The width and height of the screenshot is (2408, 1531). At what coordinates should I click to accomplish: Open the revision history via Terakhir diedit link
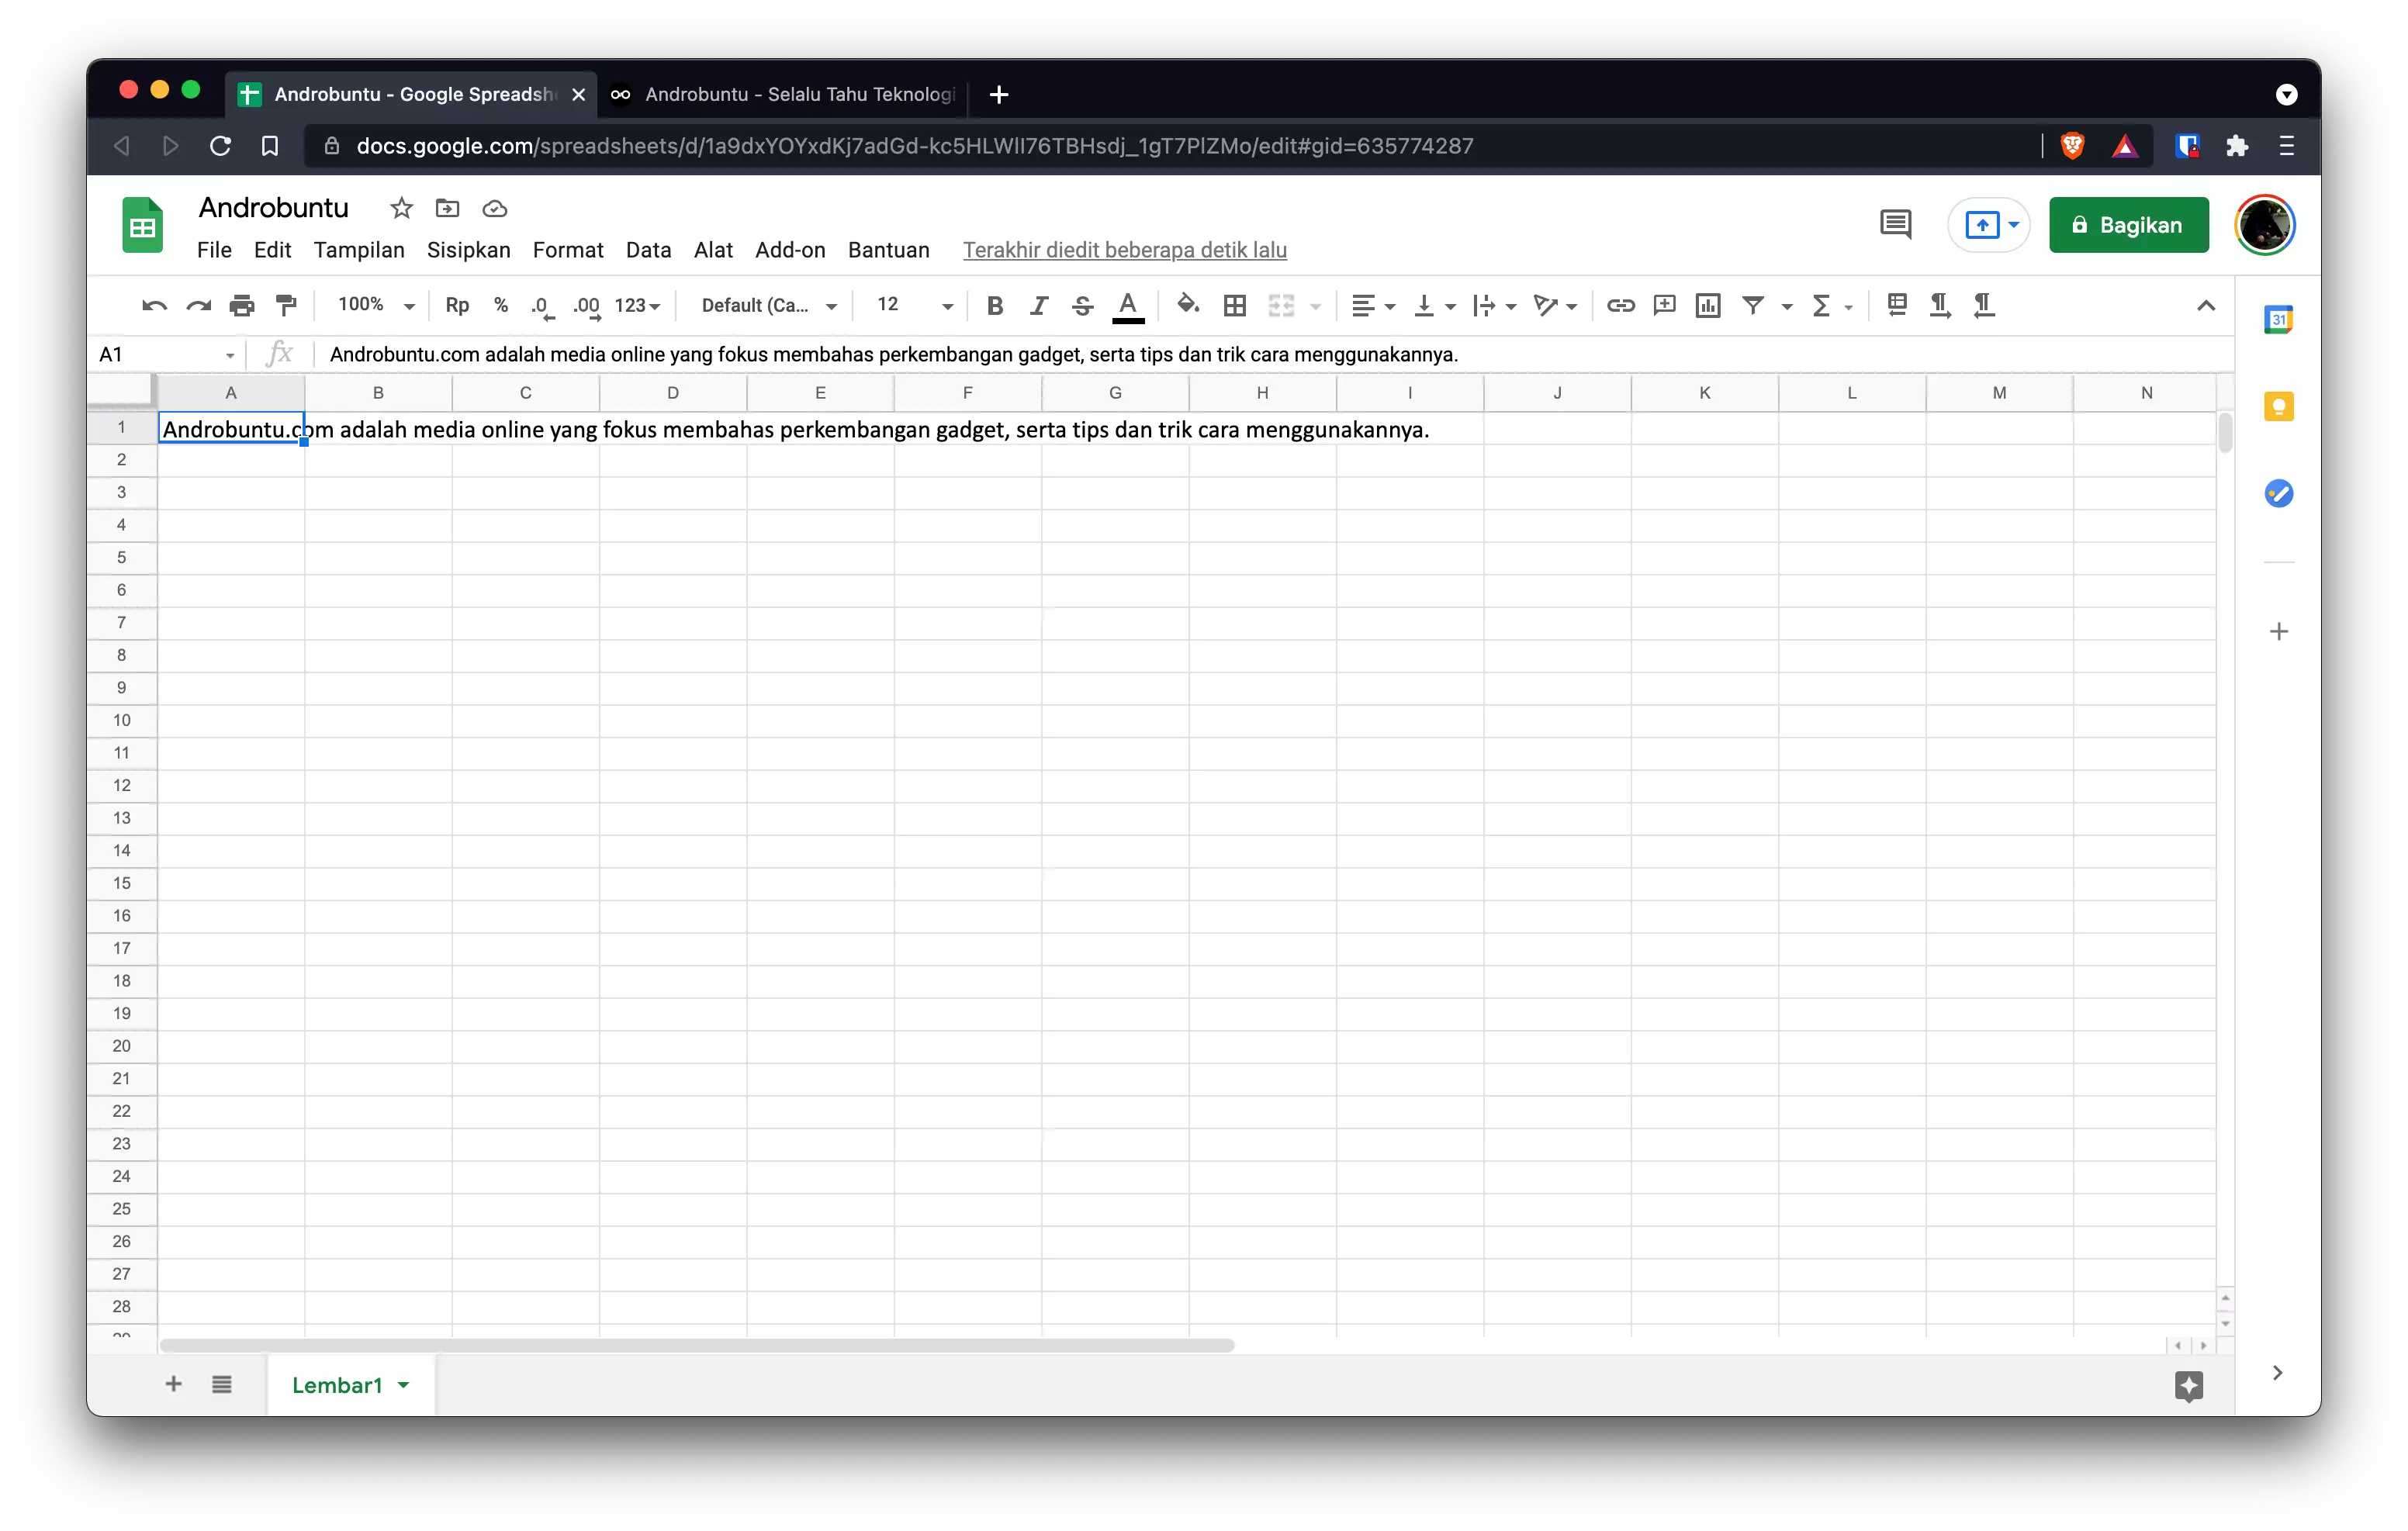point(1124,250)
